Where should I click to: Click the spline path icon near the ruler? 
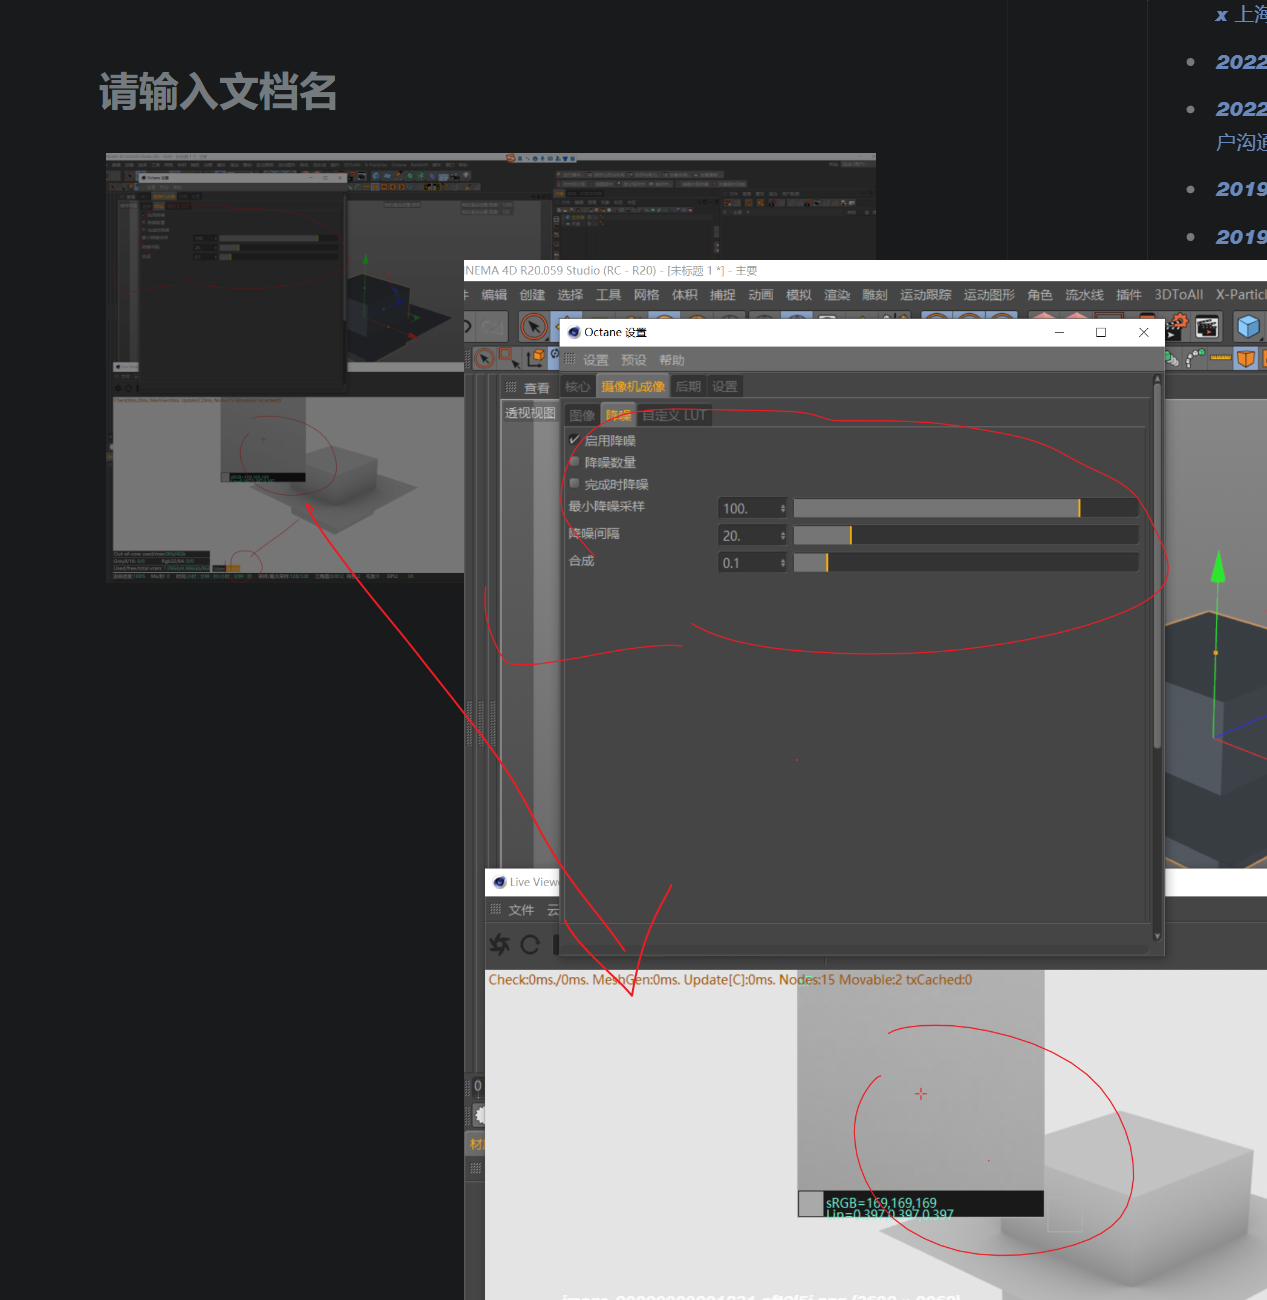[1195, 358]
